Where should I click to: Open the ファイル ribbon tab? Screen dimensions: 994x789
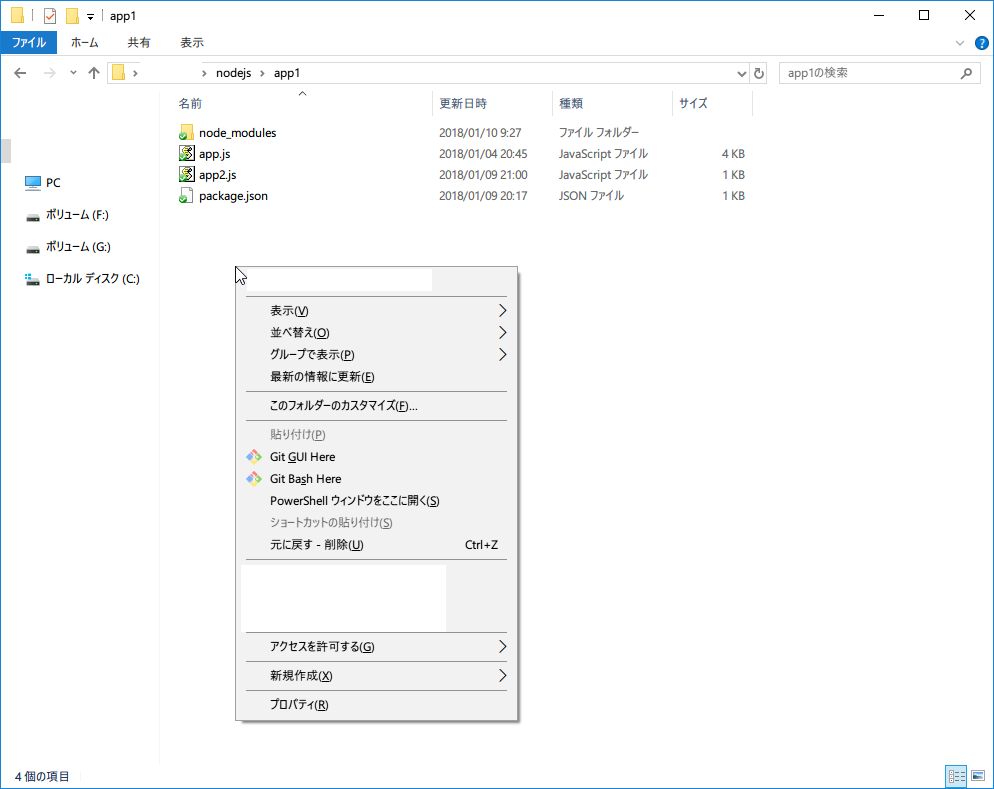28,43
